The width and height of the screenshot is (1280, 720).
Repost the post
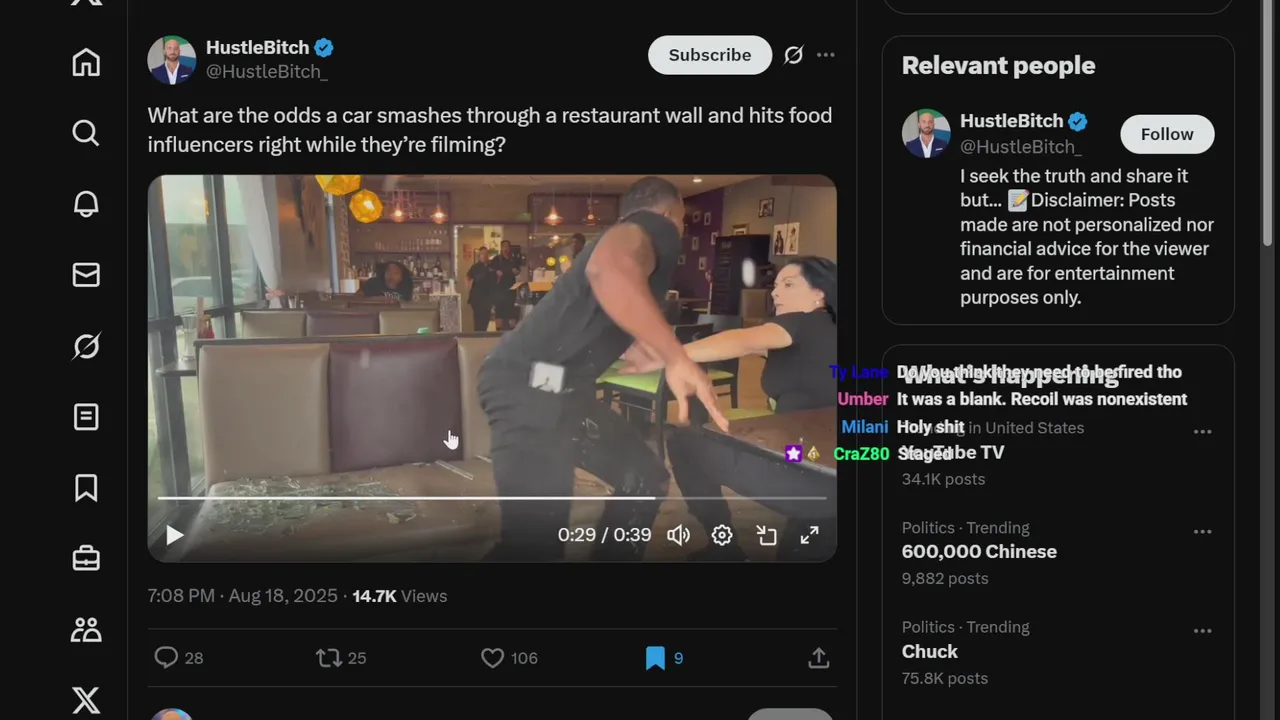pos(341,658)
